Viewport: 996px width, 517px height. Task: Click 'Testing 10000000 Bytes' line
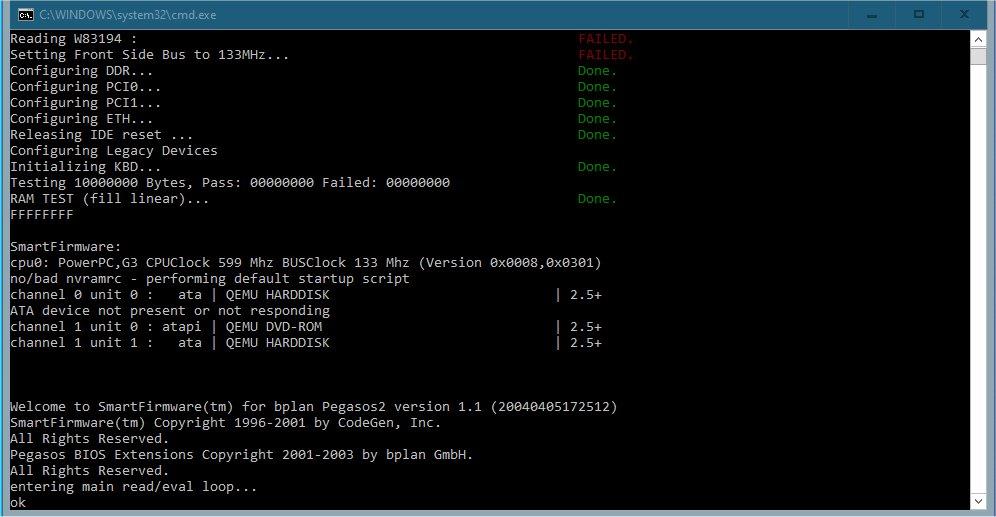tap(230, 183)
